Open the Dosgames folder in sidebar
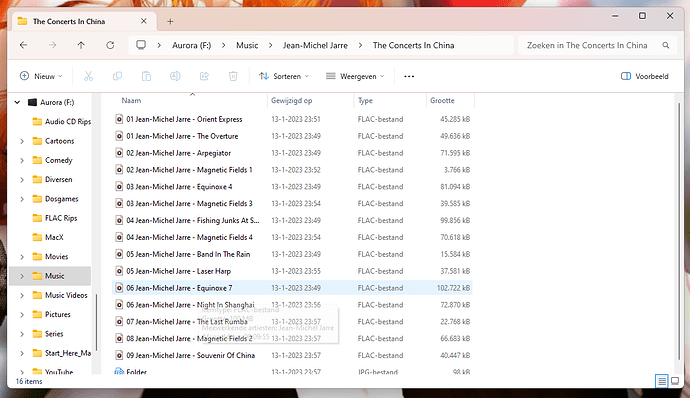Viewport: 690px width, 398px height. (x=62, y=199)
